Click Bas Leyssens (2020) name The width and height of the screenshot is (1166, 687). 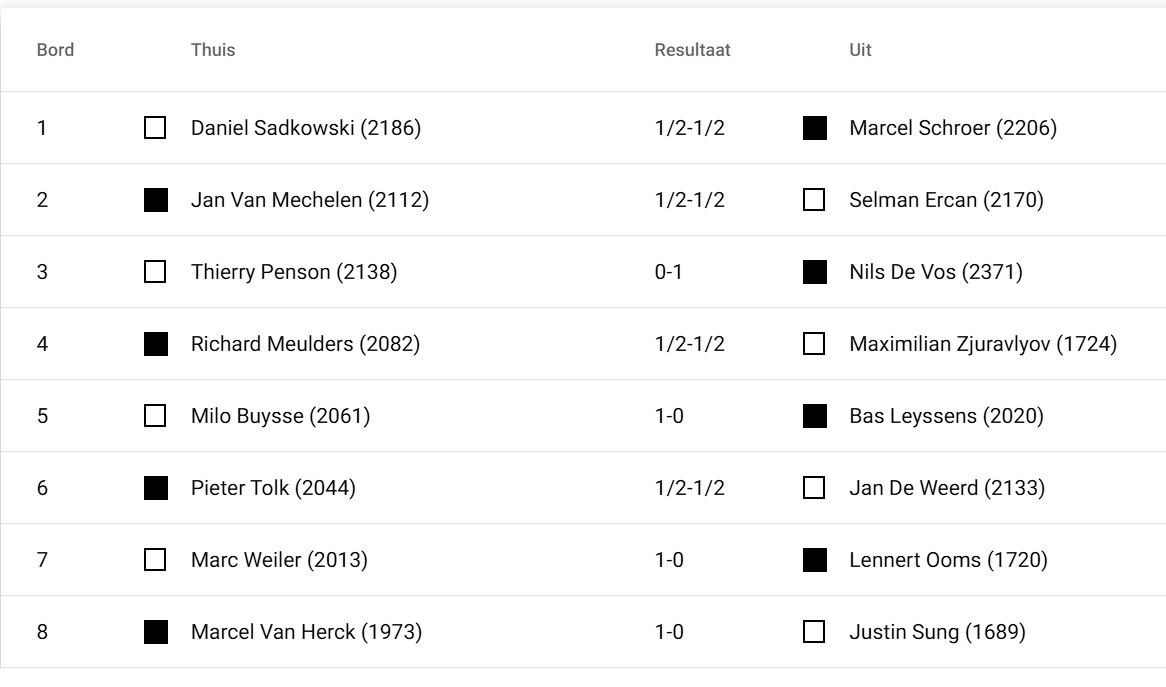946,416
